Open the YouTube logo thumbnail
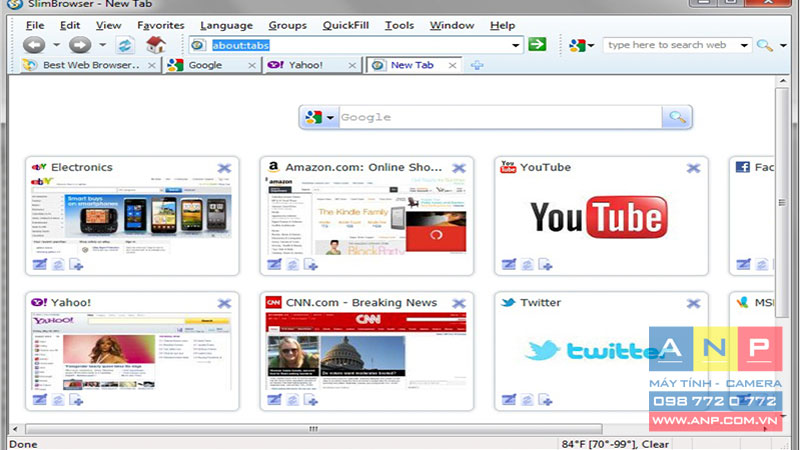This screenshot has width=800, height=450. click(601, 216)
